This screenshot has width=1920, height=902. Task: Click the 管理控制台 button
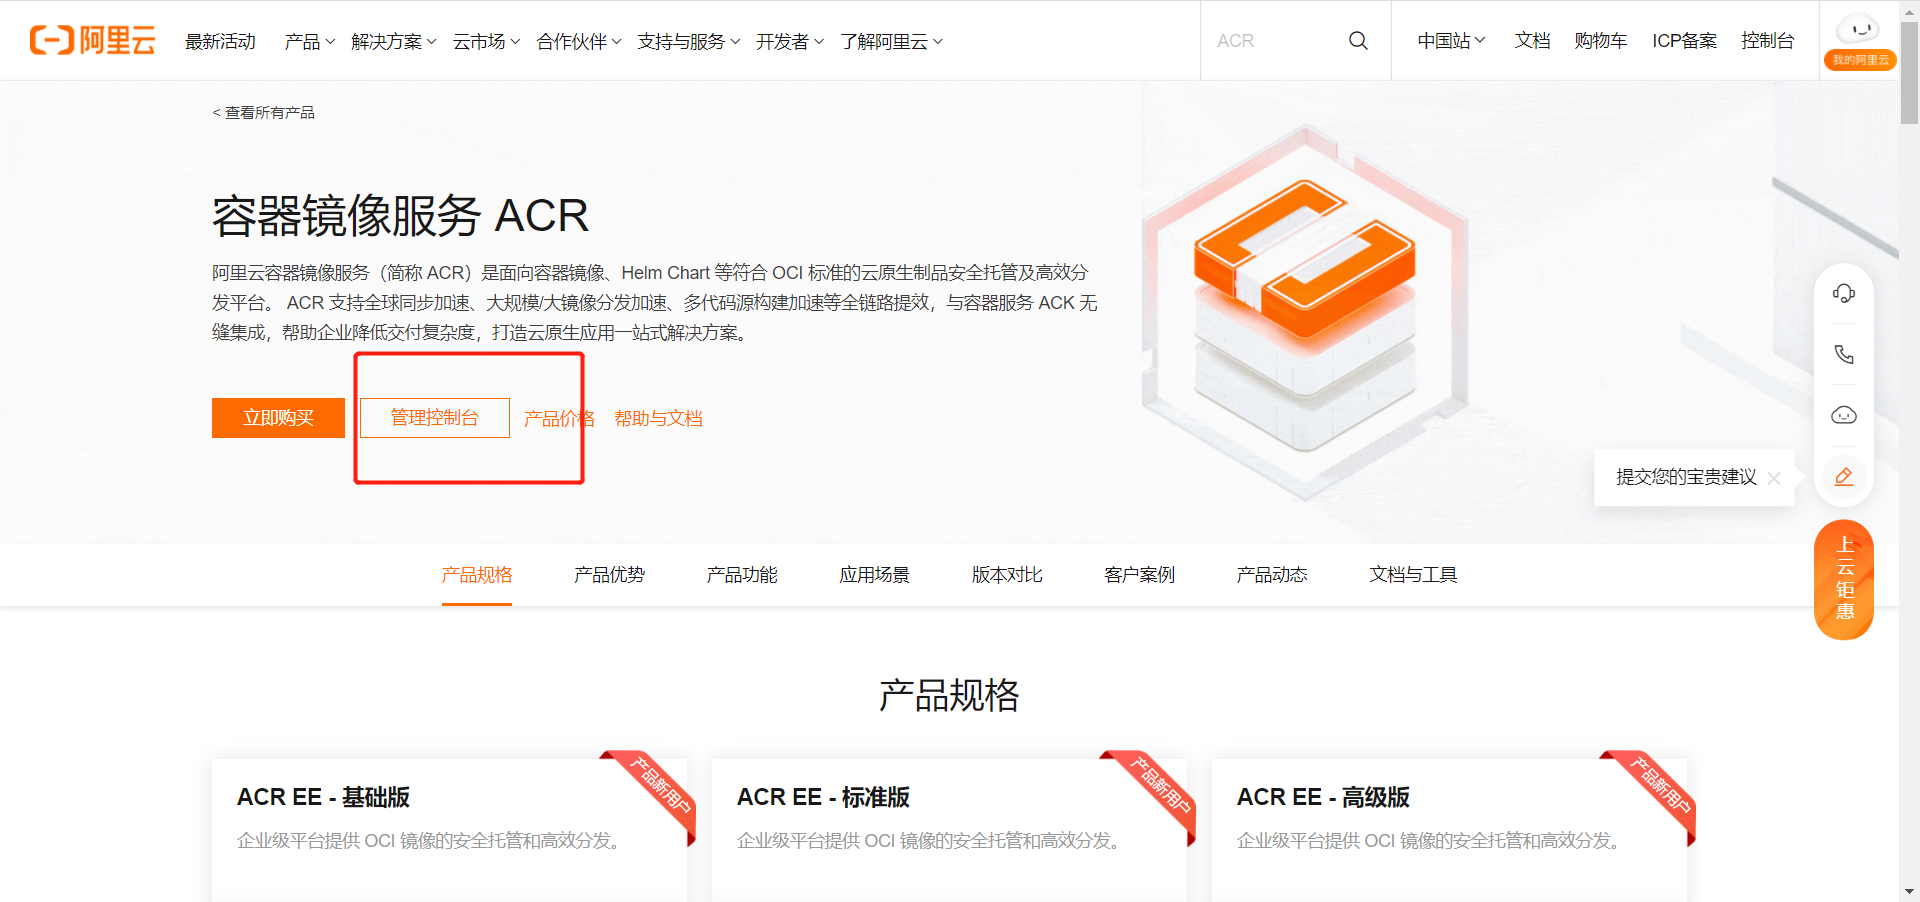tap(435, 418)
